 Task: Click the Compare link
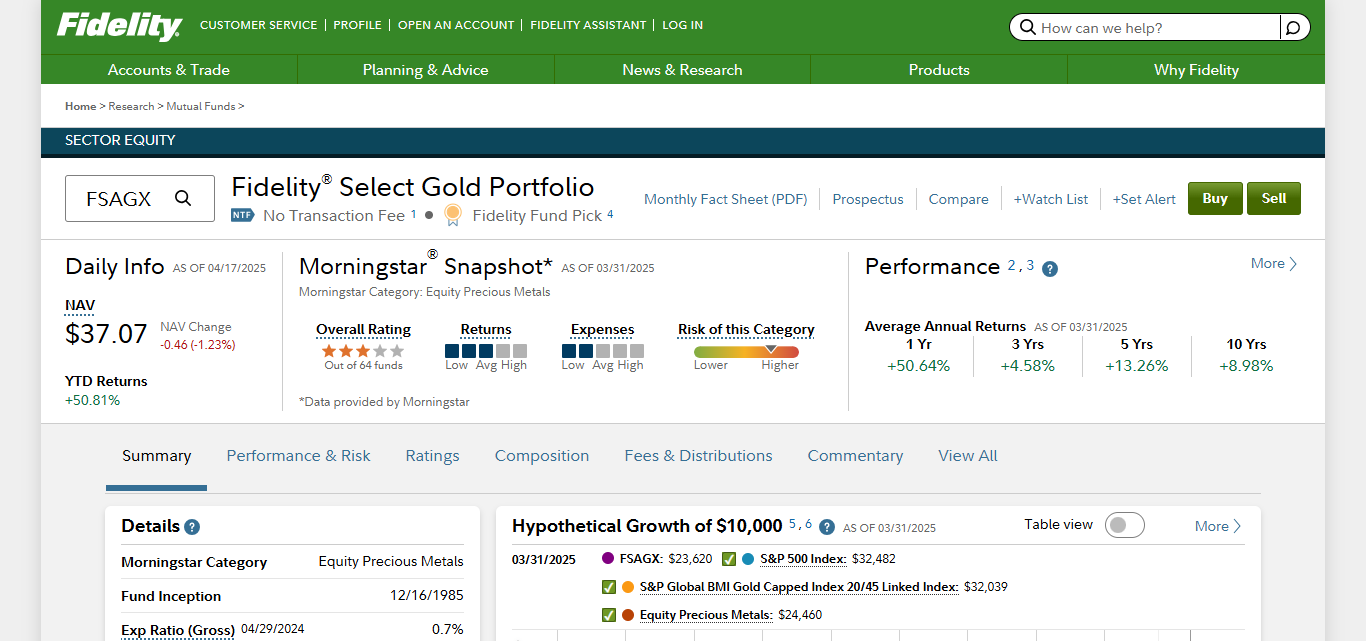pyautogui.click(x=958, y=199)
